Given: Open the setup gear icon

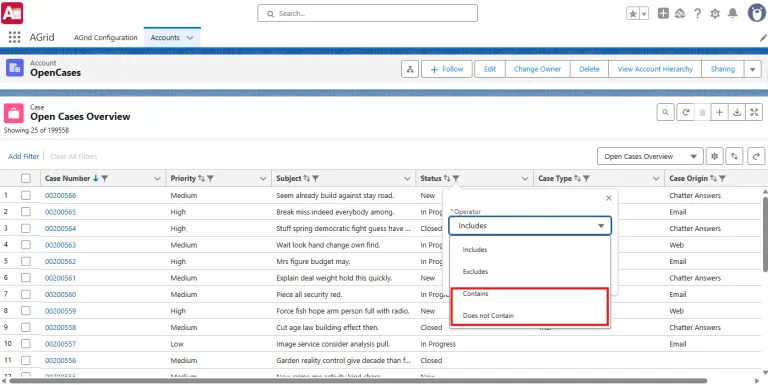Looking at the screenshot, I should (x=715, y=14).
